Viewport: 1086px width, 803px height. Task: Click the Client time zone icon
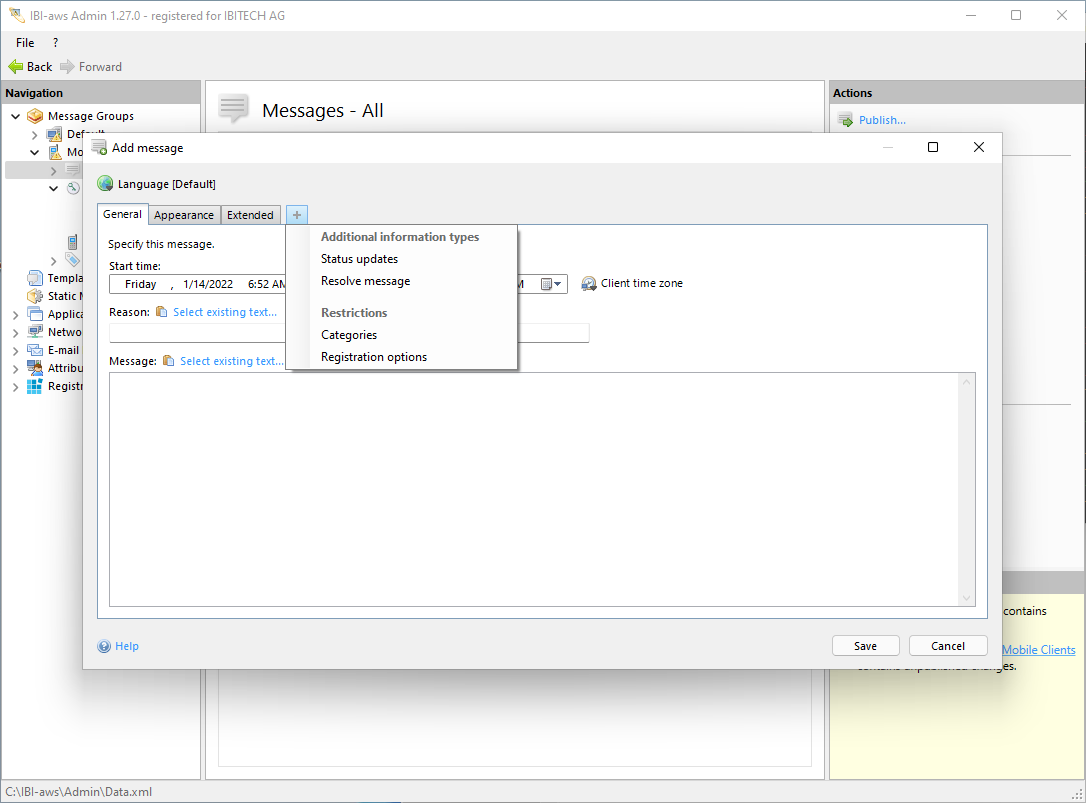(x=589, y=284)
